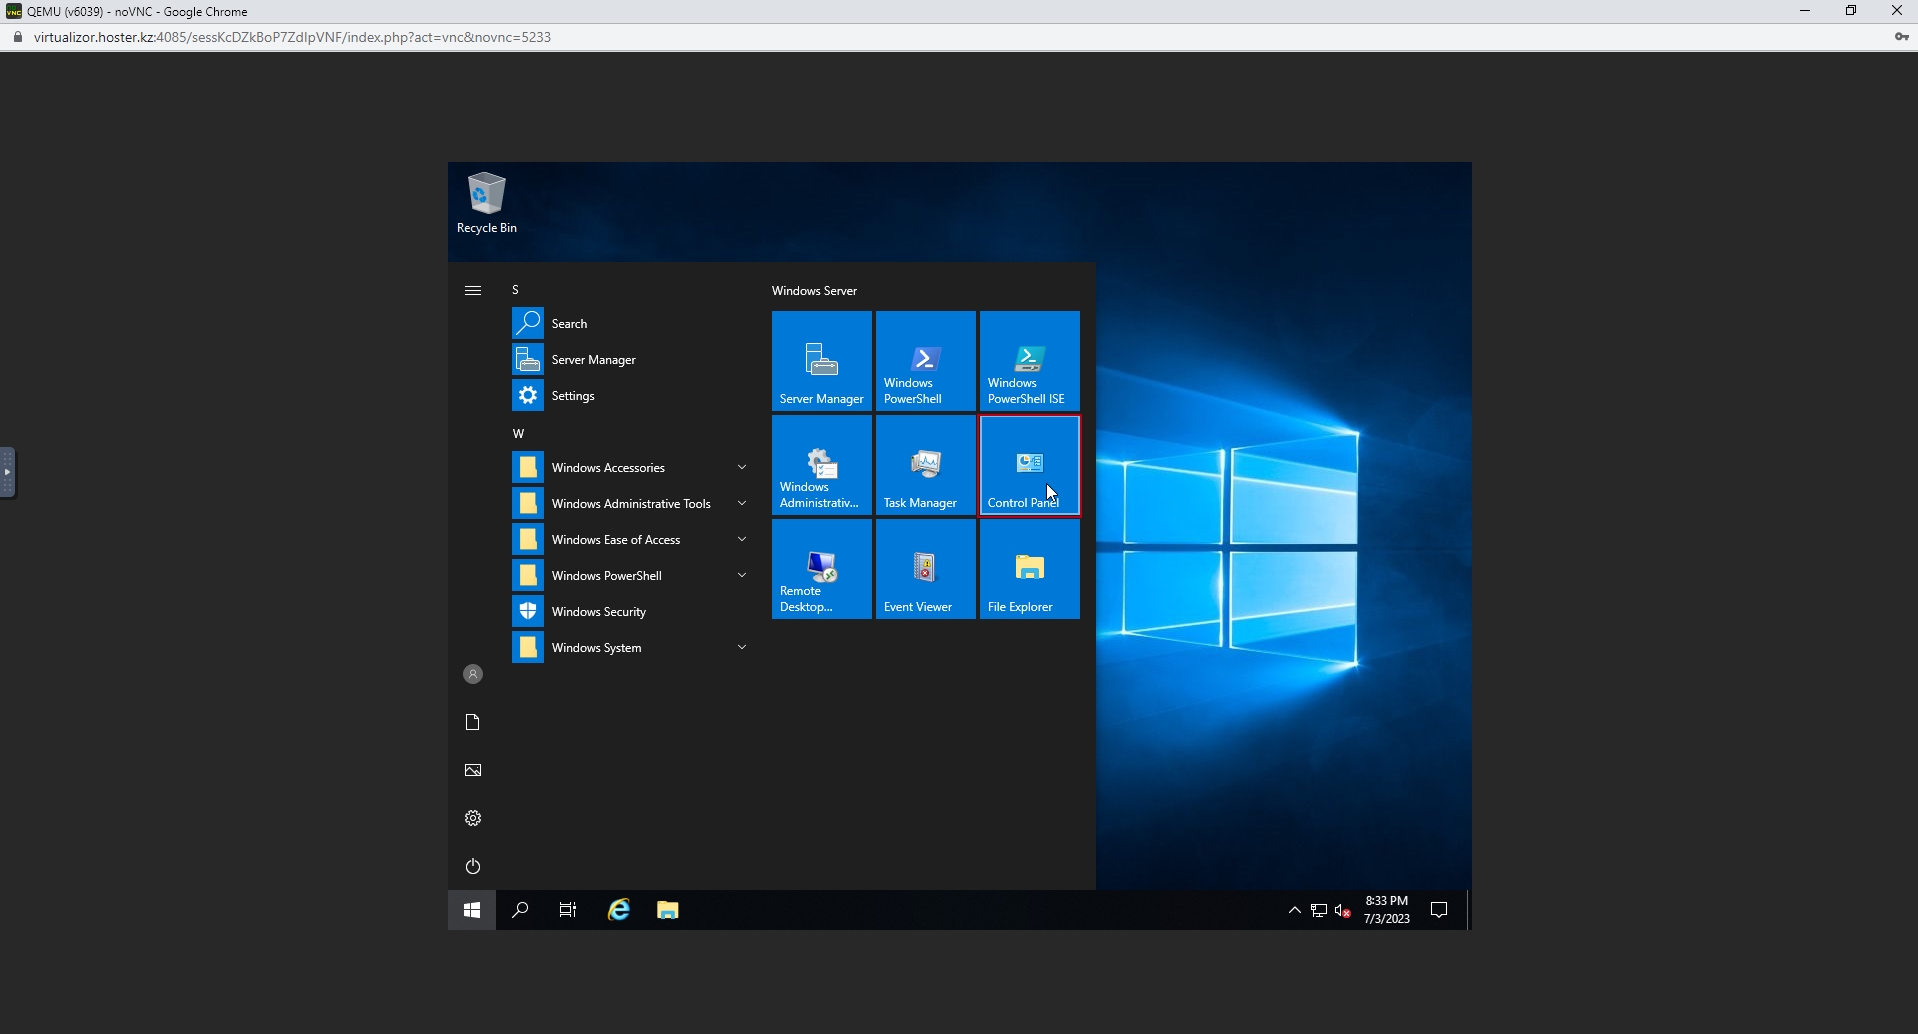Click the Windows Ease of Access folder icon
This screenshot has height=1034, width=1918.
point(528,539)
